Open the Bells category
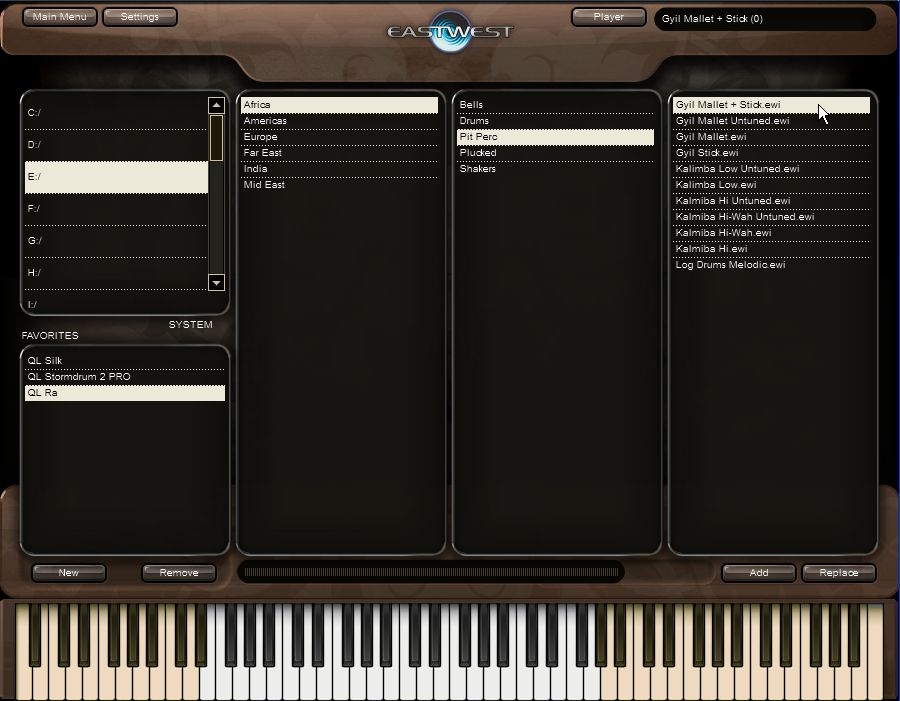Screen dimensions: 900x701 point(555,104)
